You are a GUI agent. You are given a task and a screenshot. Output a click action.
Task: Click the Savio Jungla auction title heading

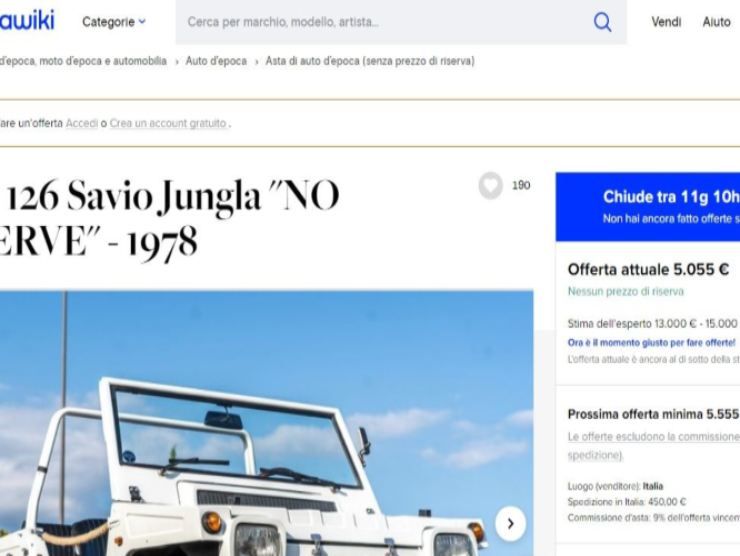point(169,218)
